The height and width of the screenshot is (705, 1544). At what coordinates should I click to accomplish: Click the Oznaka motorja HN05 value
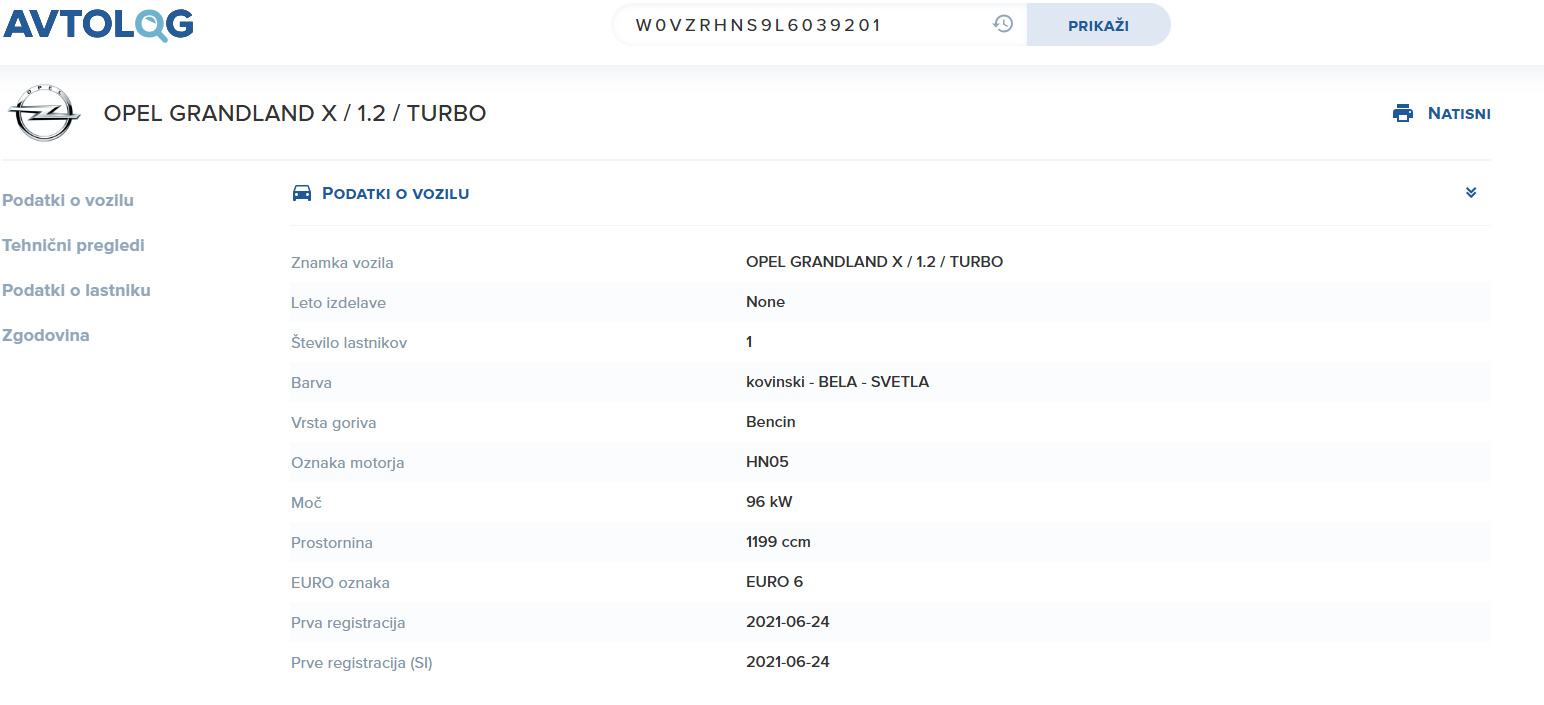[x=767, y=462]
